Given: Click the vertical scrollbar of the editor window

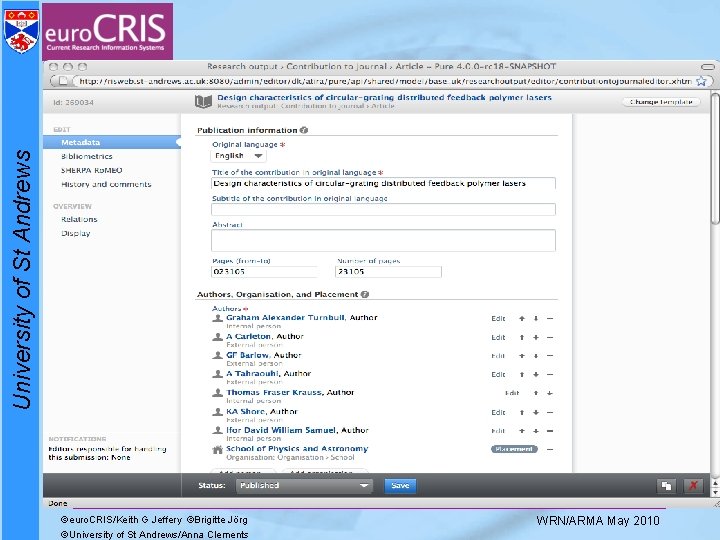Looking at the screenshot, I should (715, 158).
